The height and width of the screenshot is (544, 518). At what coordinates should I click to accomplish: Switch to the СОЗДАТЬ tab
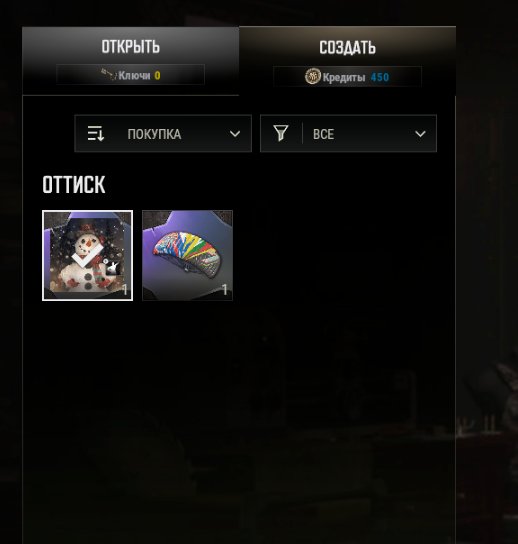347,61
